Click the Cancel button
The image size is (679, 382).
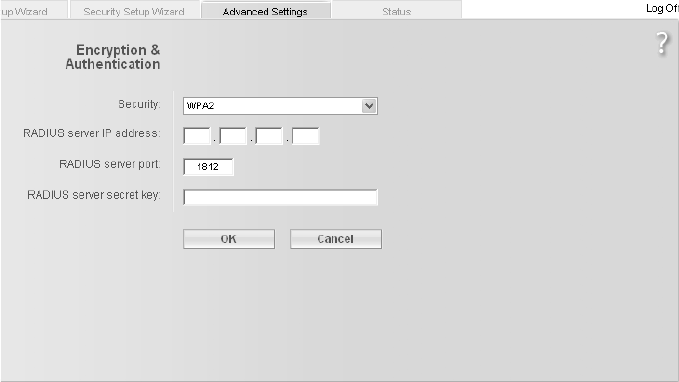pyautogui.click(x=336, y=239)
